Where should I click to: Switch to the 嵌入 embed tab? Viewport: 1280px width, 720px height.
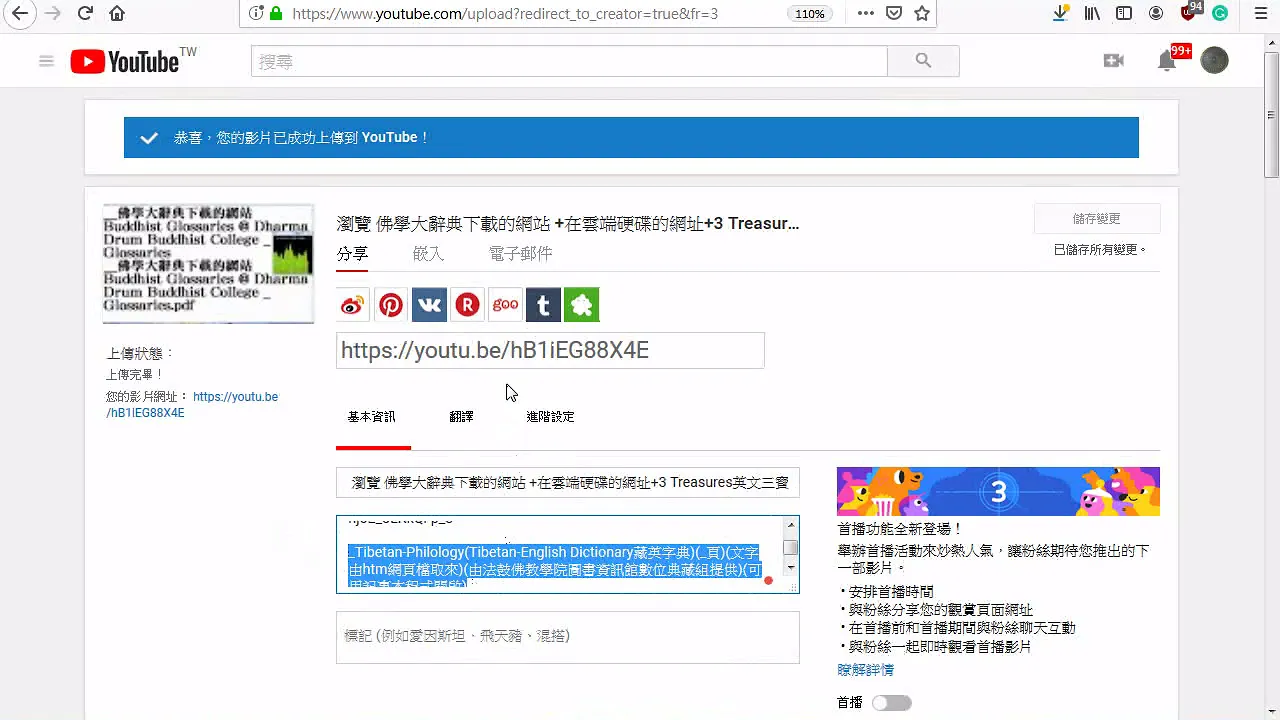click(x=428, y=254)
